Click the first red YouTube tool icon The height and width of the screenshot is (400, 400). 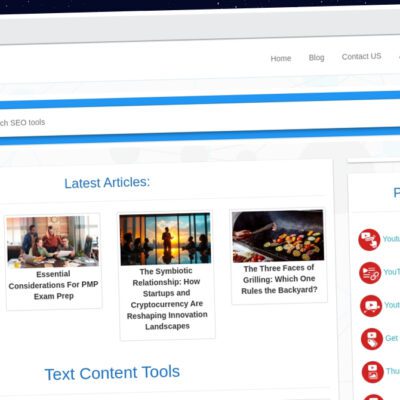[369, 240]
